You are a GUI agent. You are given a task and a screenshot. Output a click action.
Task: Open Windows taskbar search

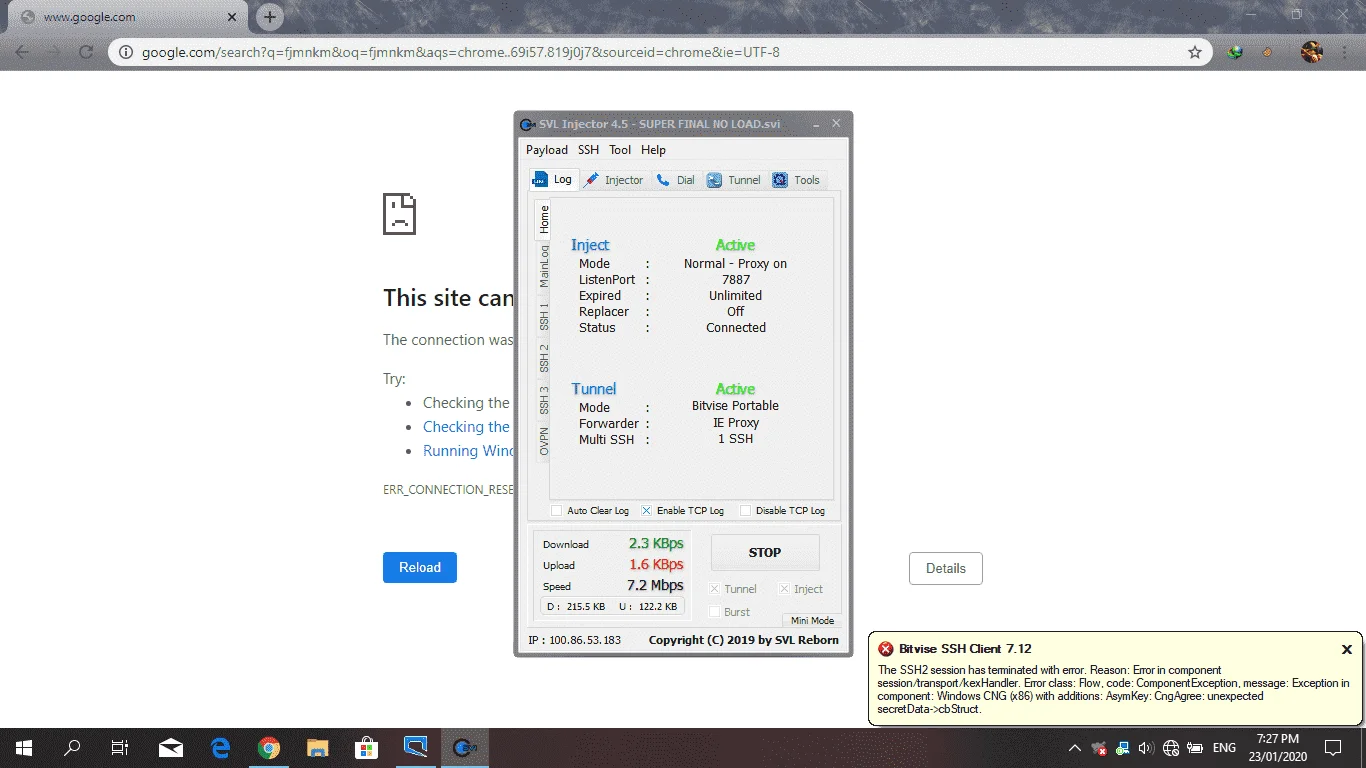[x=72, y=747]
